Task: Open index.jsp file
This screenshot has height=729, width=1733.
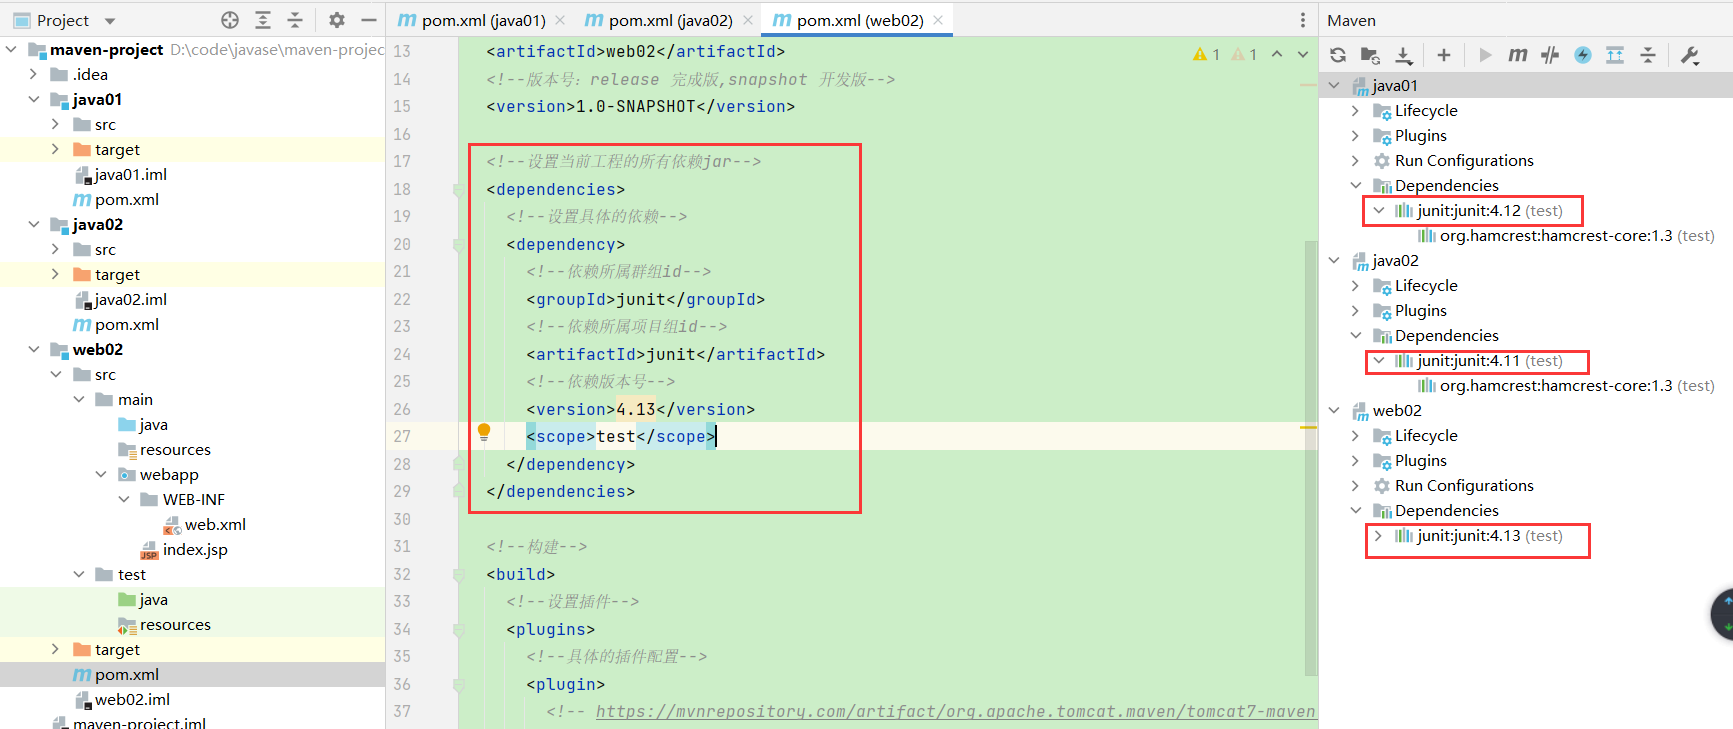Action: pyautogui.click(x=184, y=549)
